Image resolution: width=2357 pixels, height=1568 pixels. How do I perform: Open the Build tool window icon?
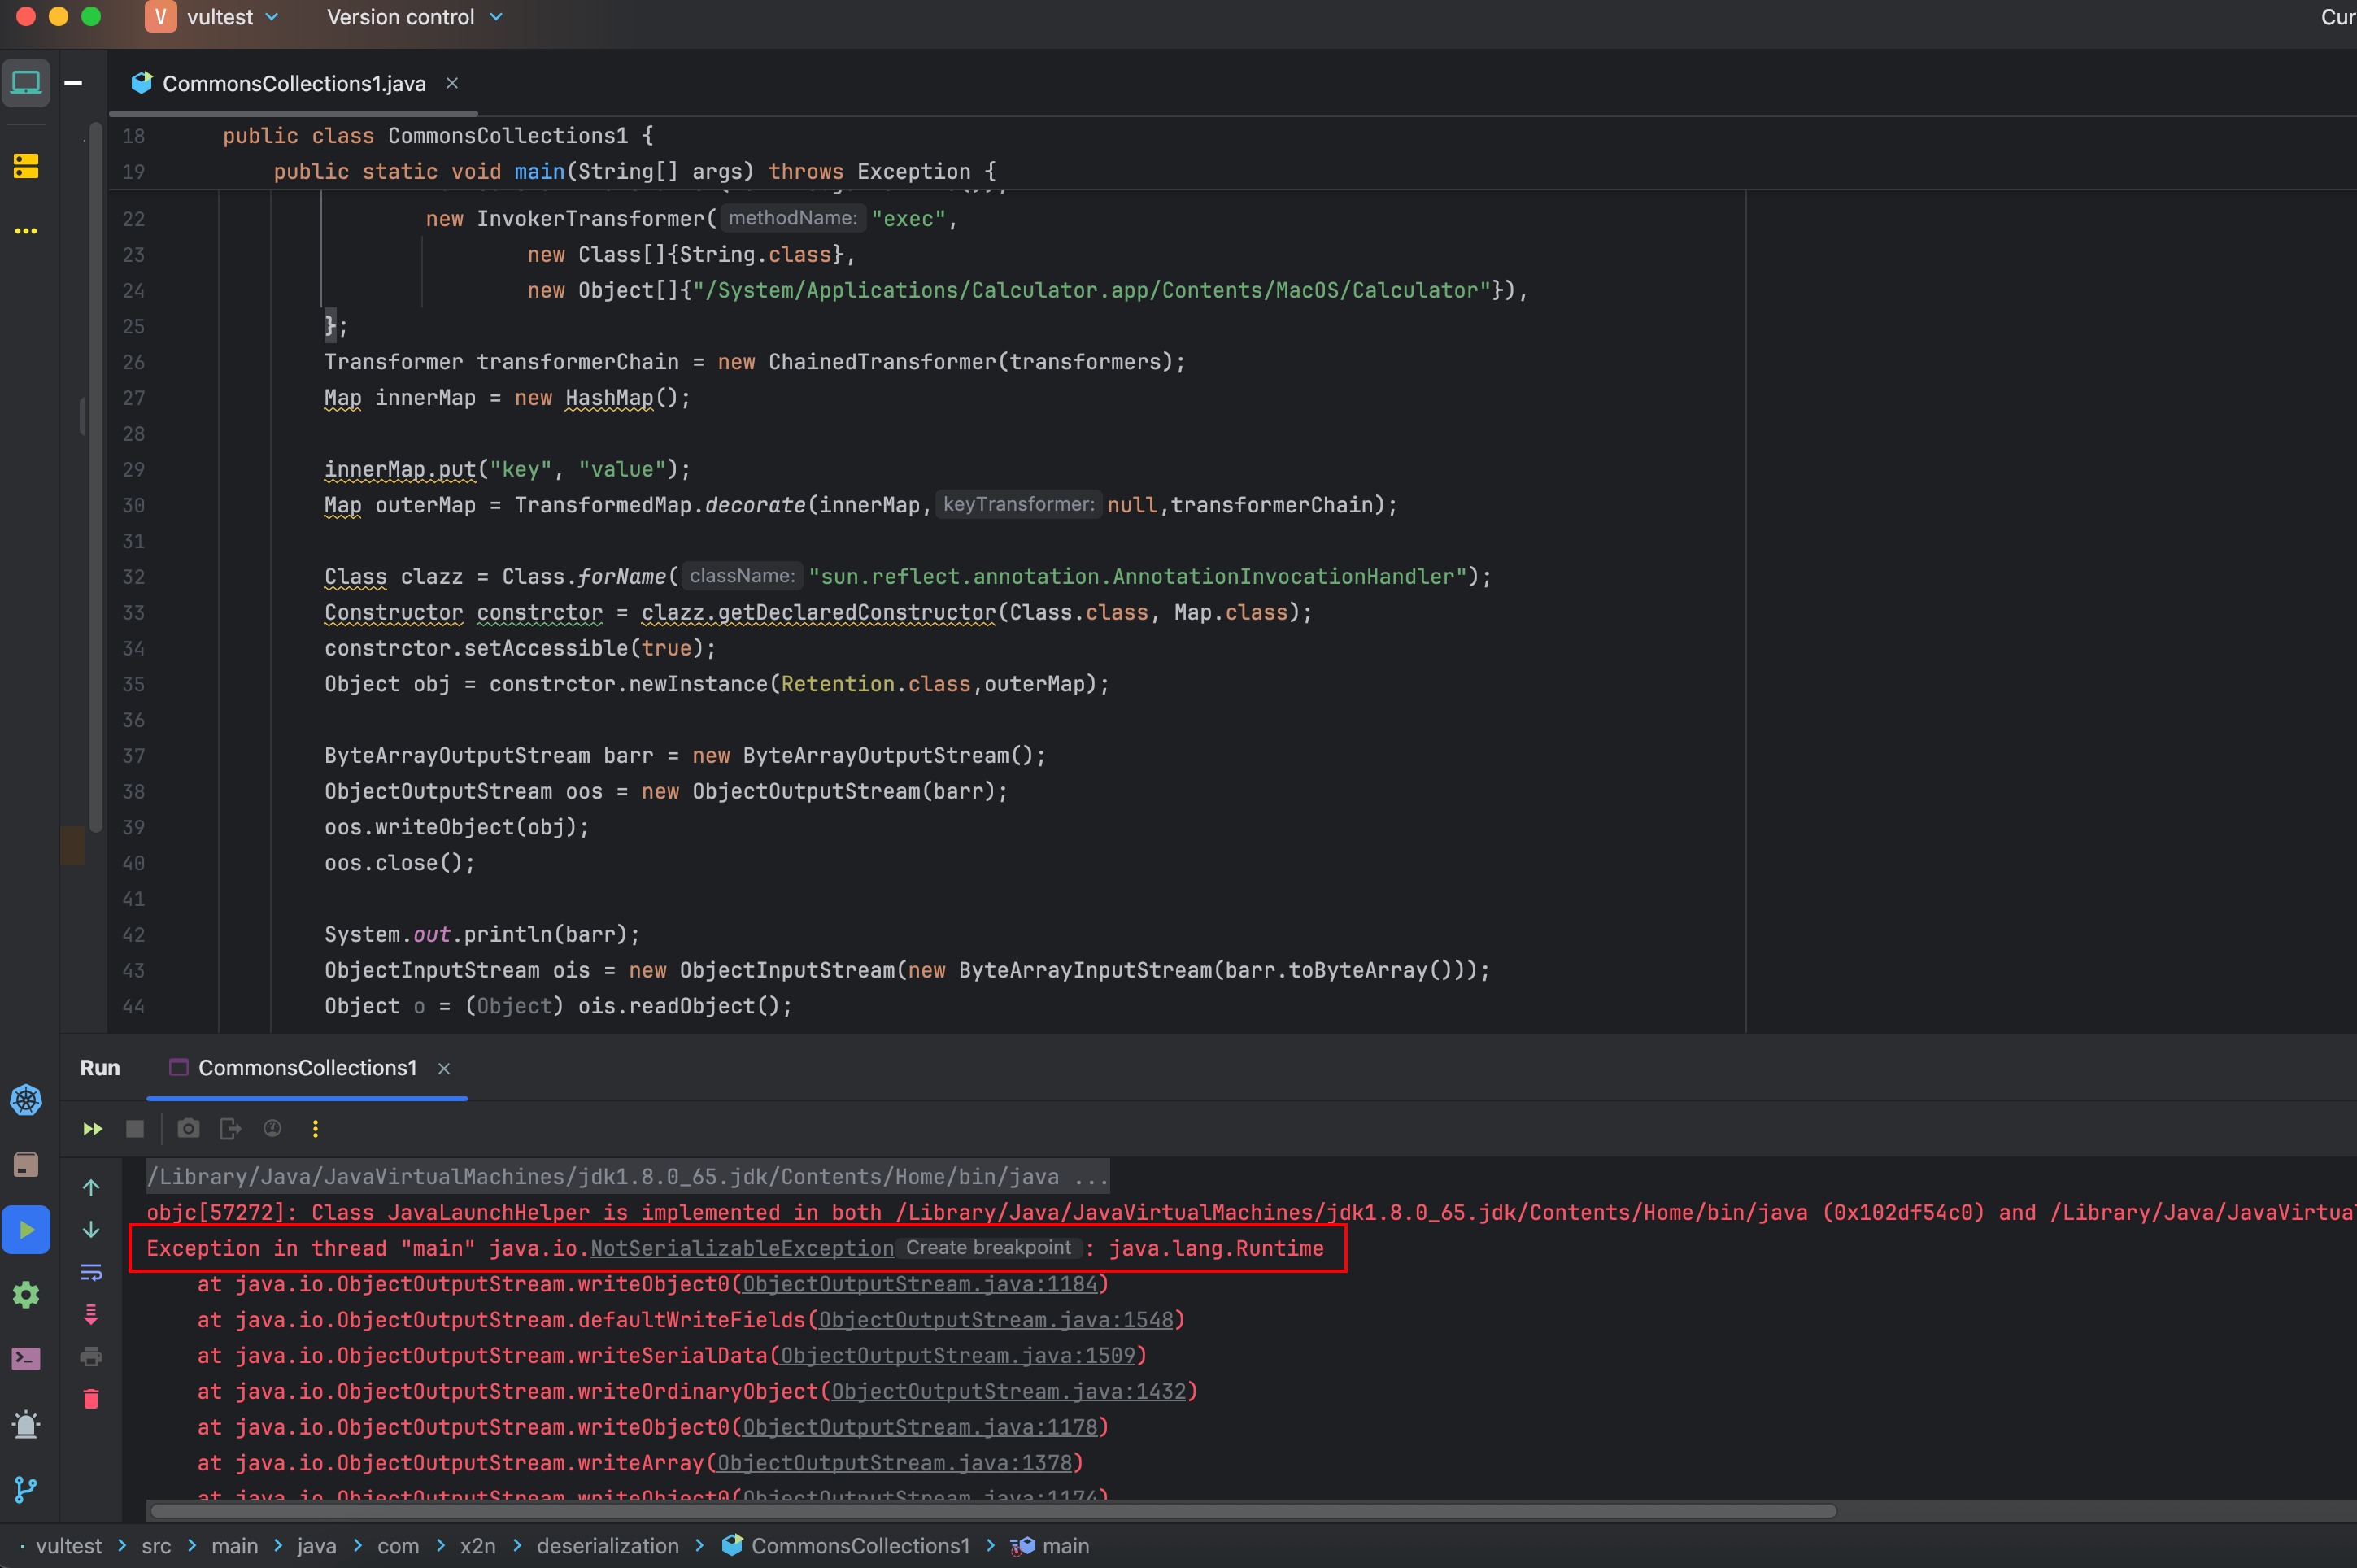[x=26, y=1165]
